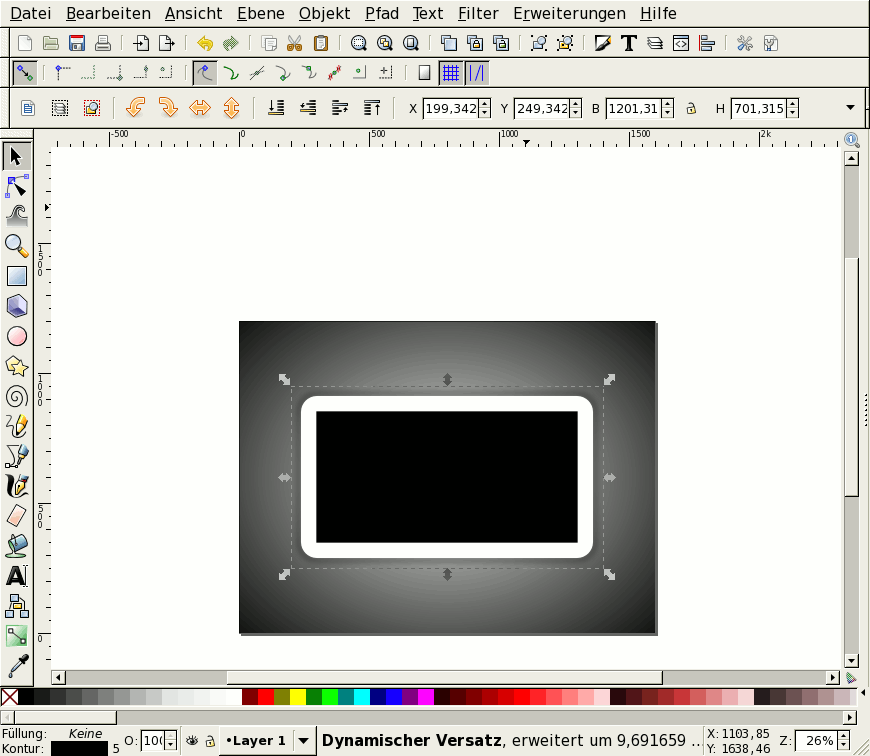Viewport: 870px width, 756px height.
Task: Click the Undo arrow icon
Action: (205, 43)
